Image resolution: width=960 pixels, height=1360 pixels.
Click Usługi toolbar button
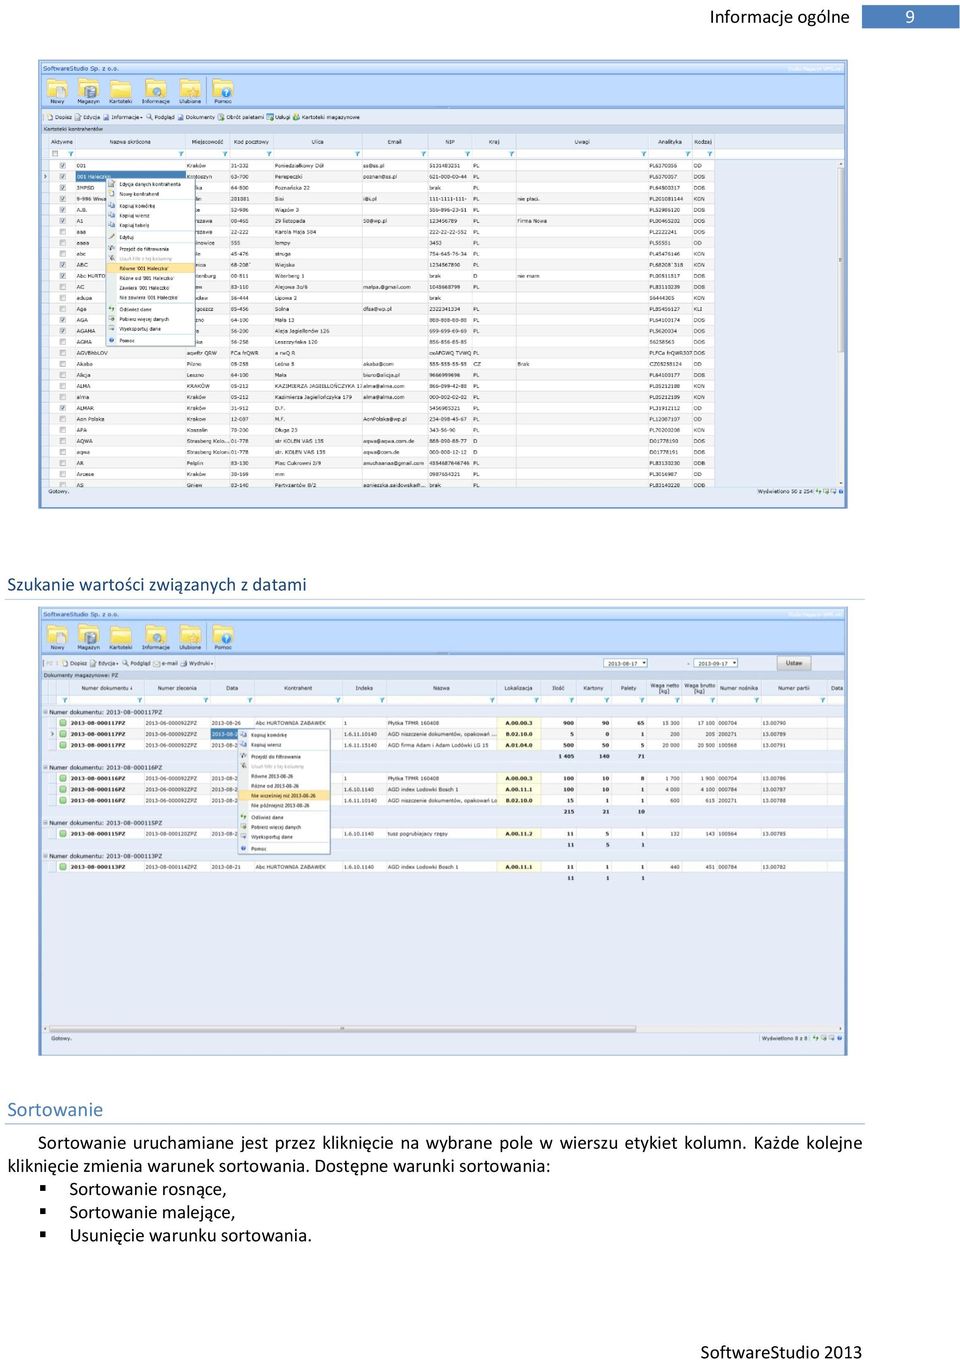[x=279, y=117]
